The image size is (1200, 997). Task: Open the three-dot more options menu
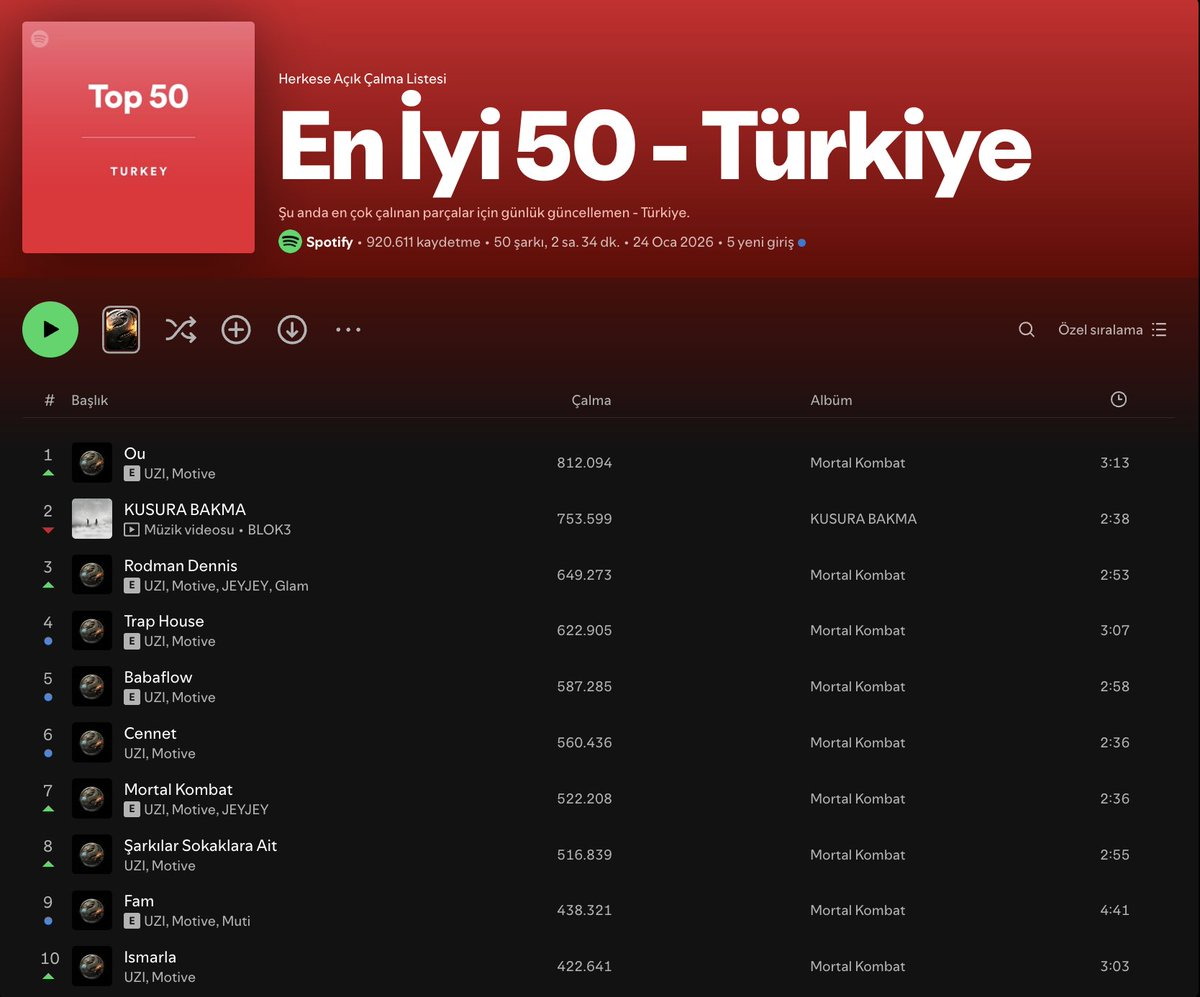pos(348,329)
